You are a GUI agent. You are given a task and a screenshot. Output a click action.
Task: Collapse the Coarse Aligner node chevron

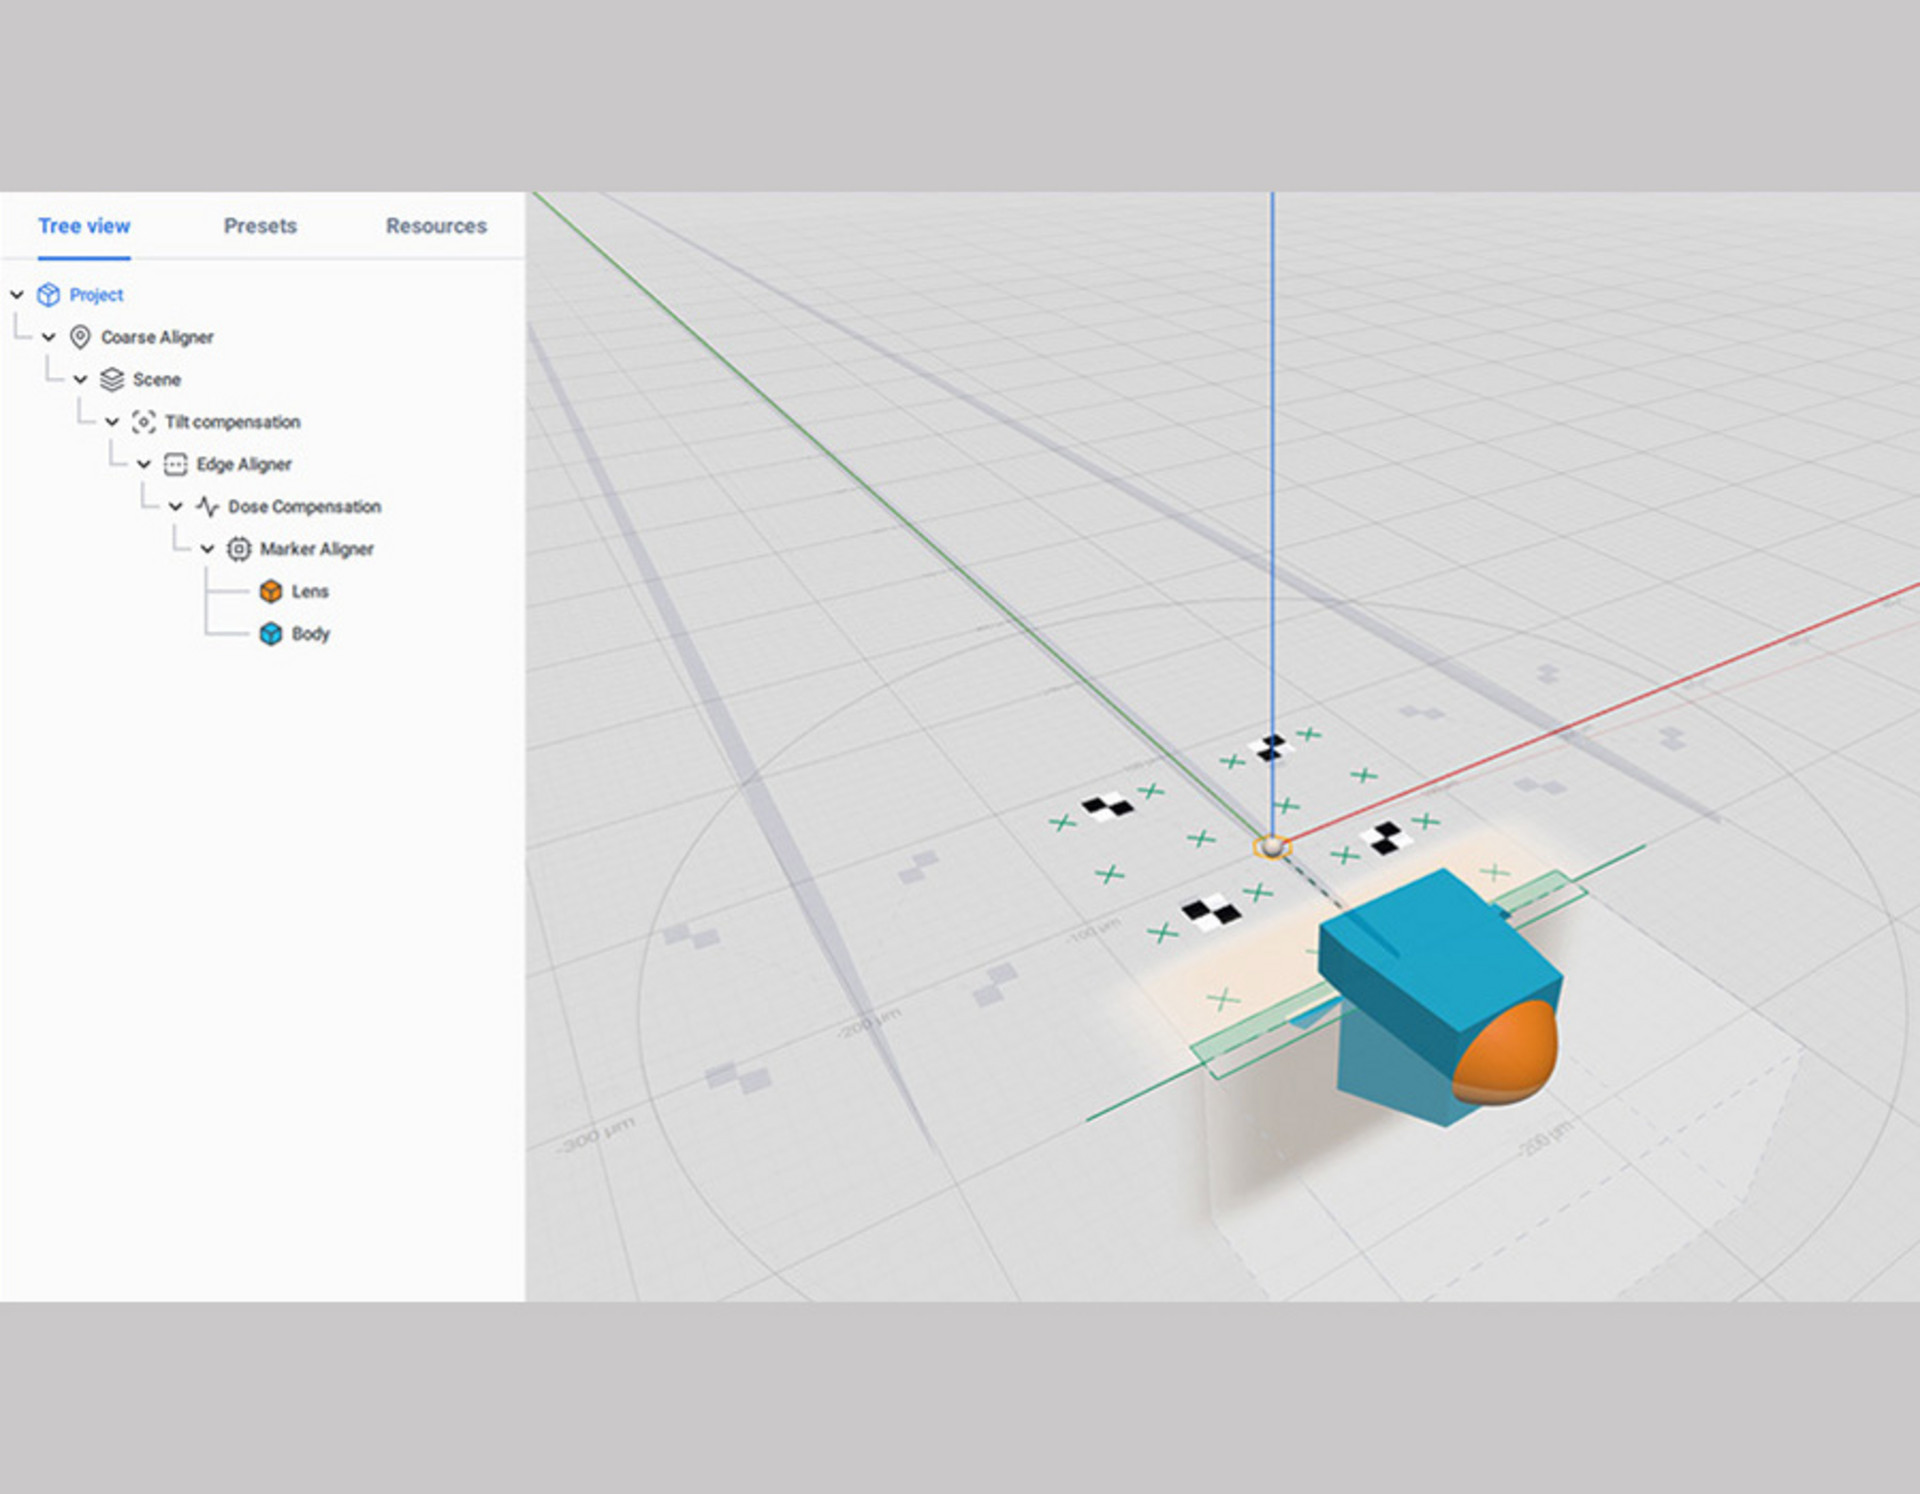click(x=49, y=337)
